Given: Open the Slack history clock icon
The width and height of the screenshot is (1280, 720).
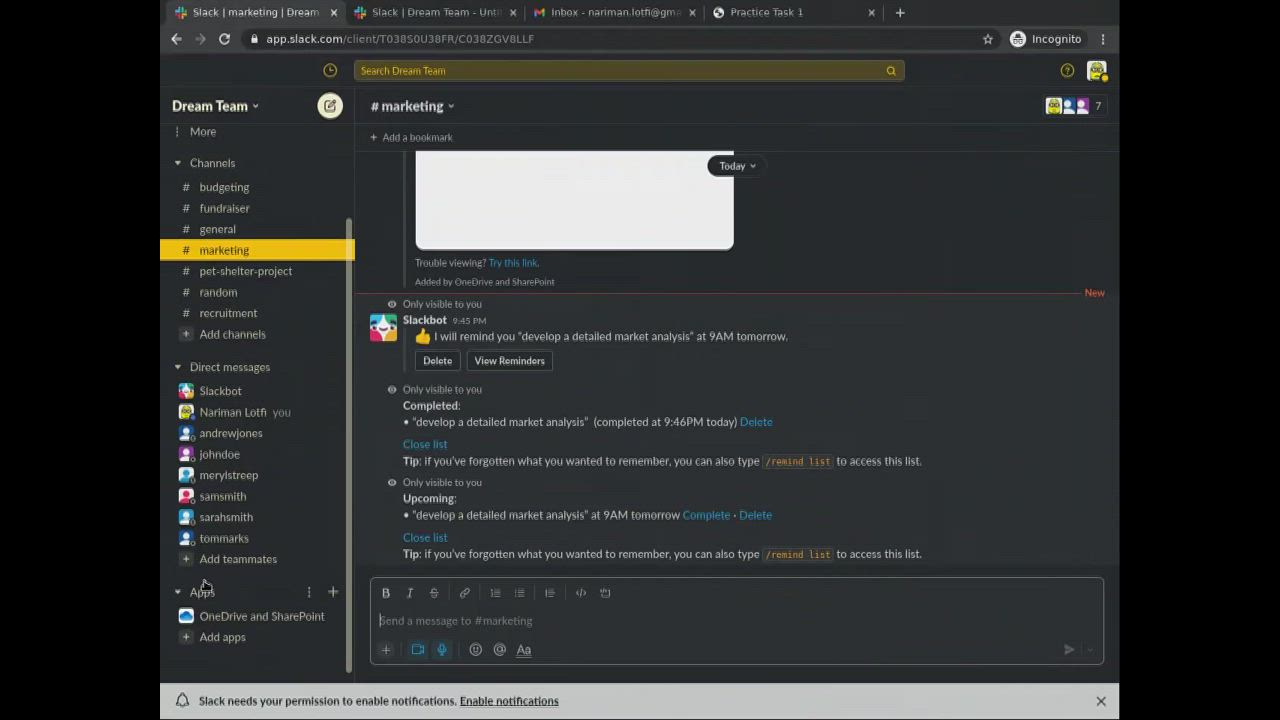Looking at the screenshot, I should [330, 70].
